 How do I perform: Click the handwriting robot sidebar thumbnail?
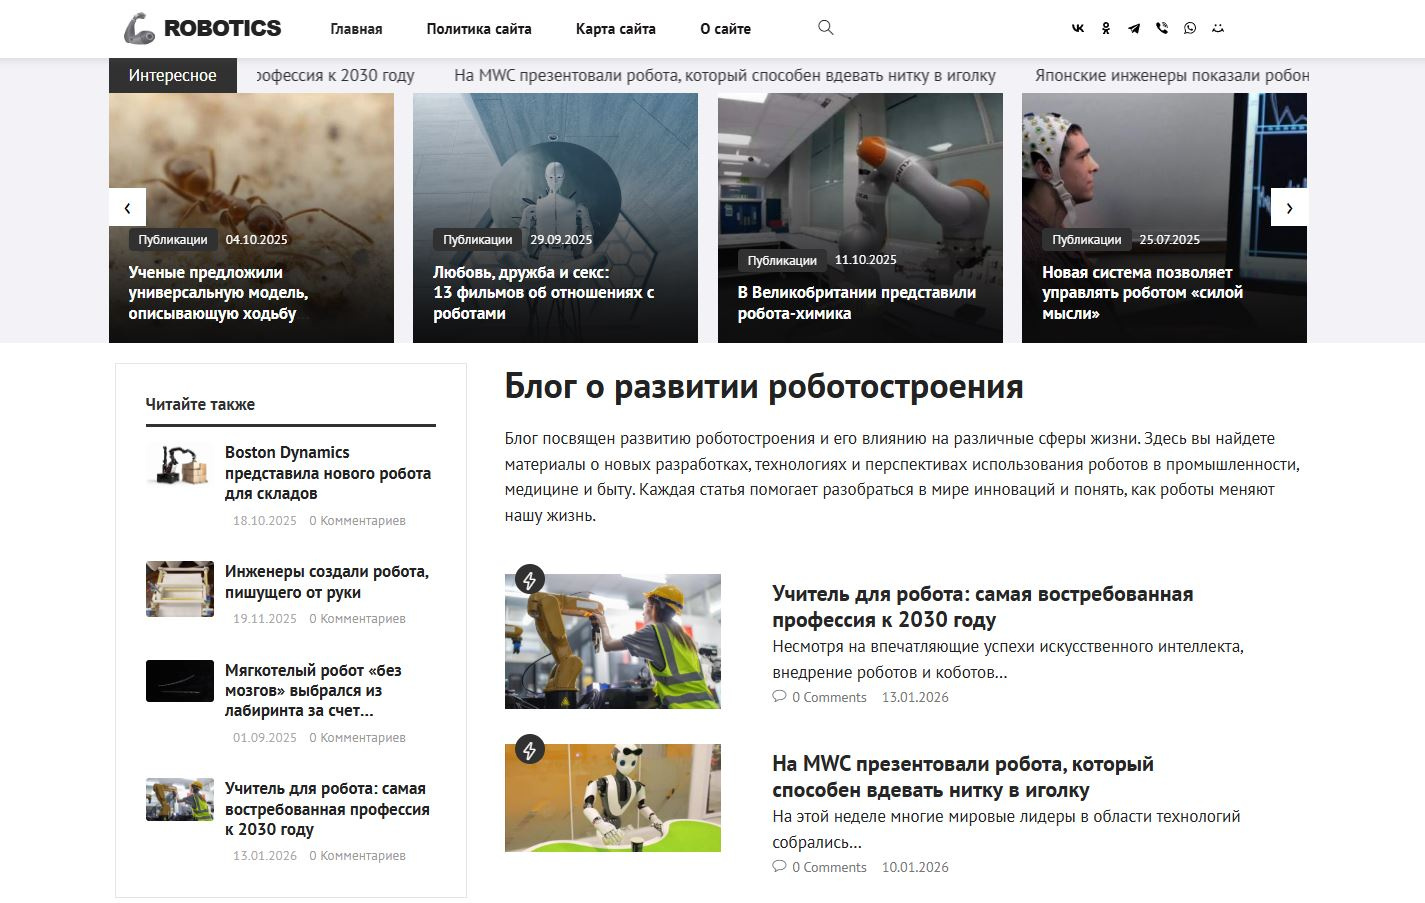(180, 589)
